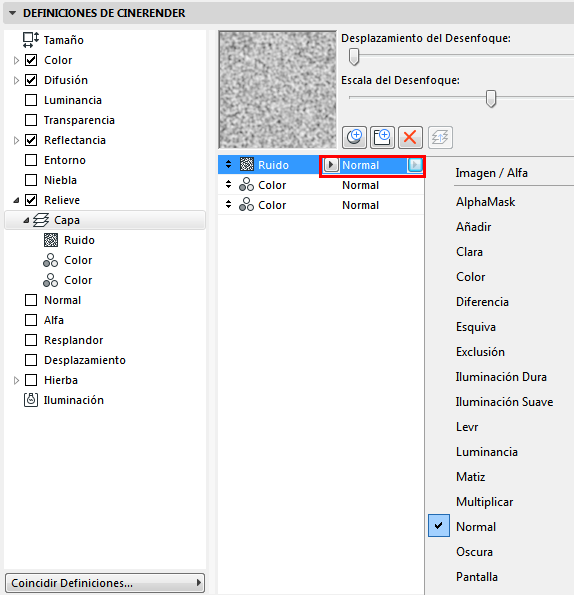Choose Pantalla blend mode

(477, 577)
